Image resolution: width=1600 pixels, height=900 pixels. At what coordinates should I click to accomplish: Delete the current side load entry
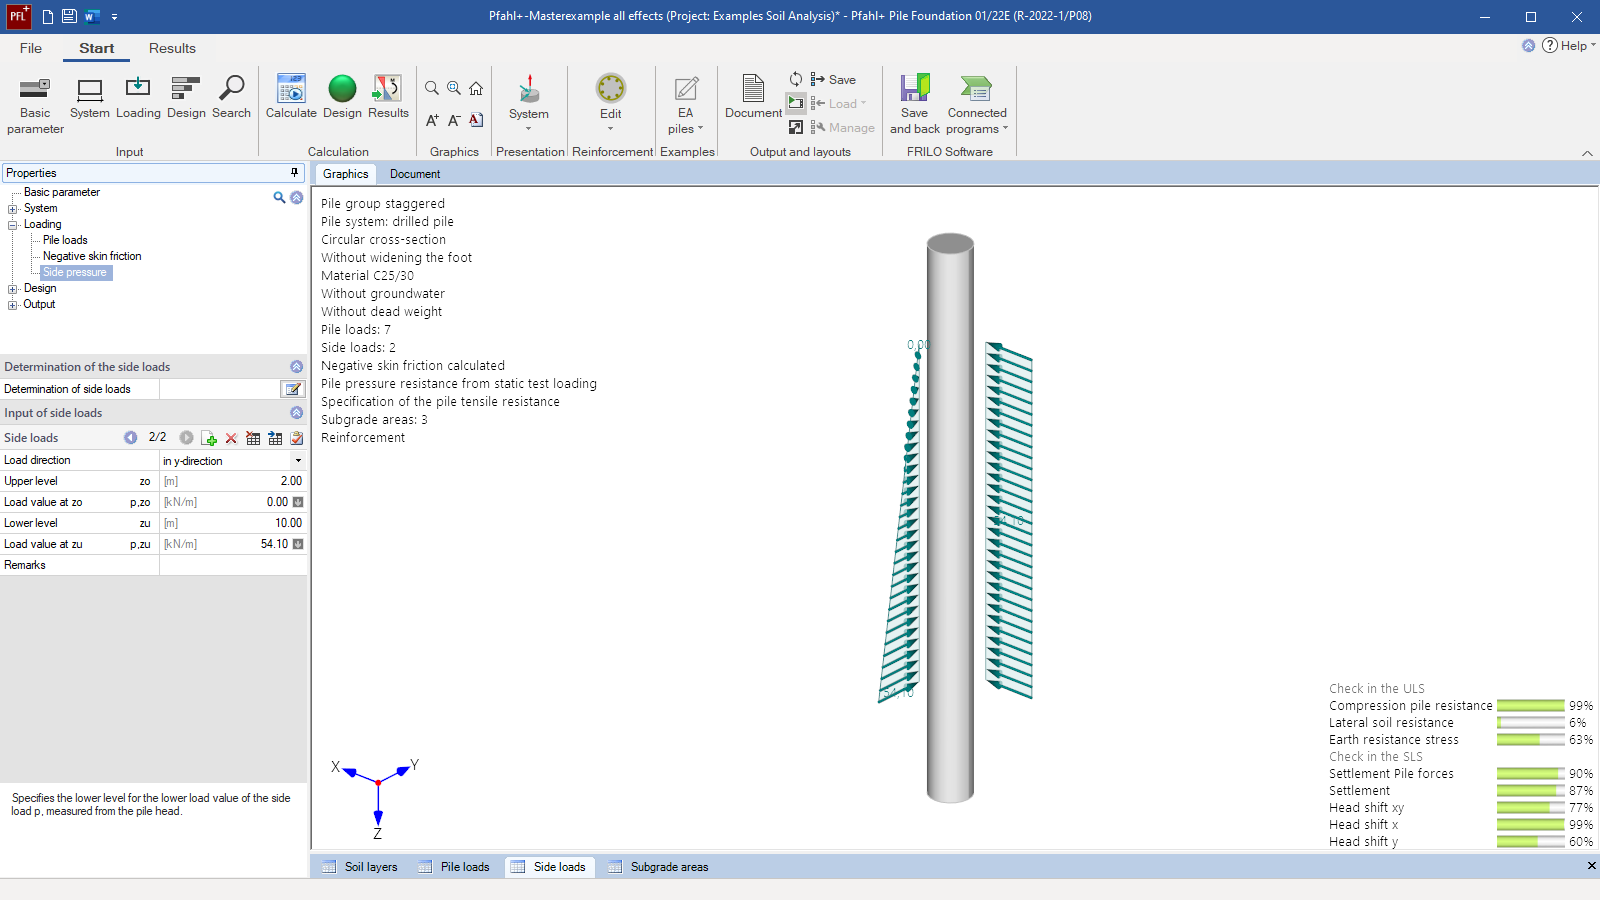tap(231, 438)
